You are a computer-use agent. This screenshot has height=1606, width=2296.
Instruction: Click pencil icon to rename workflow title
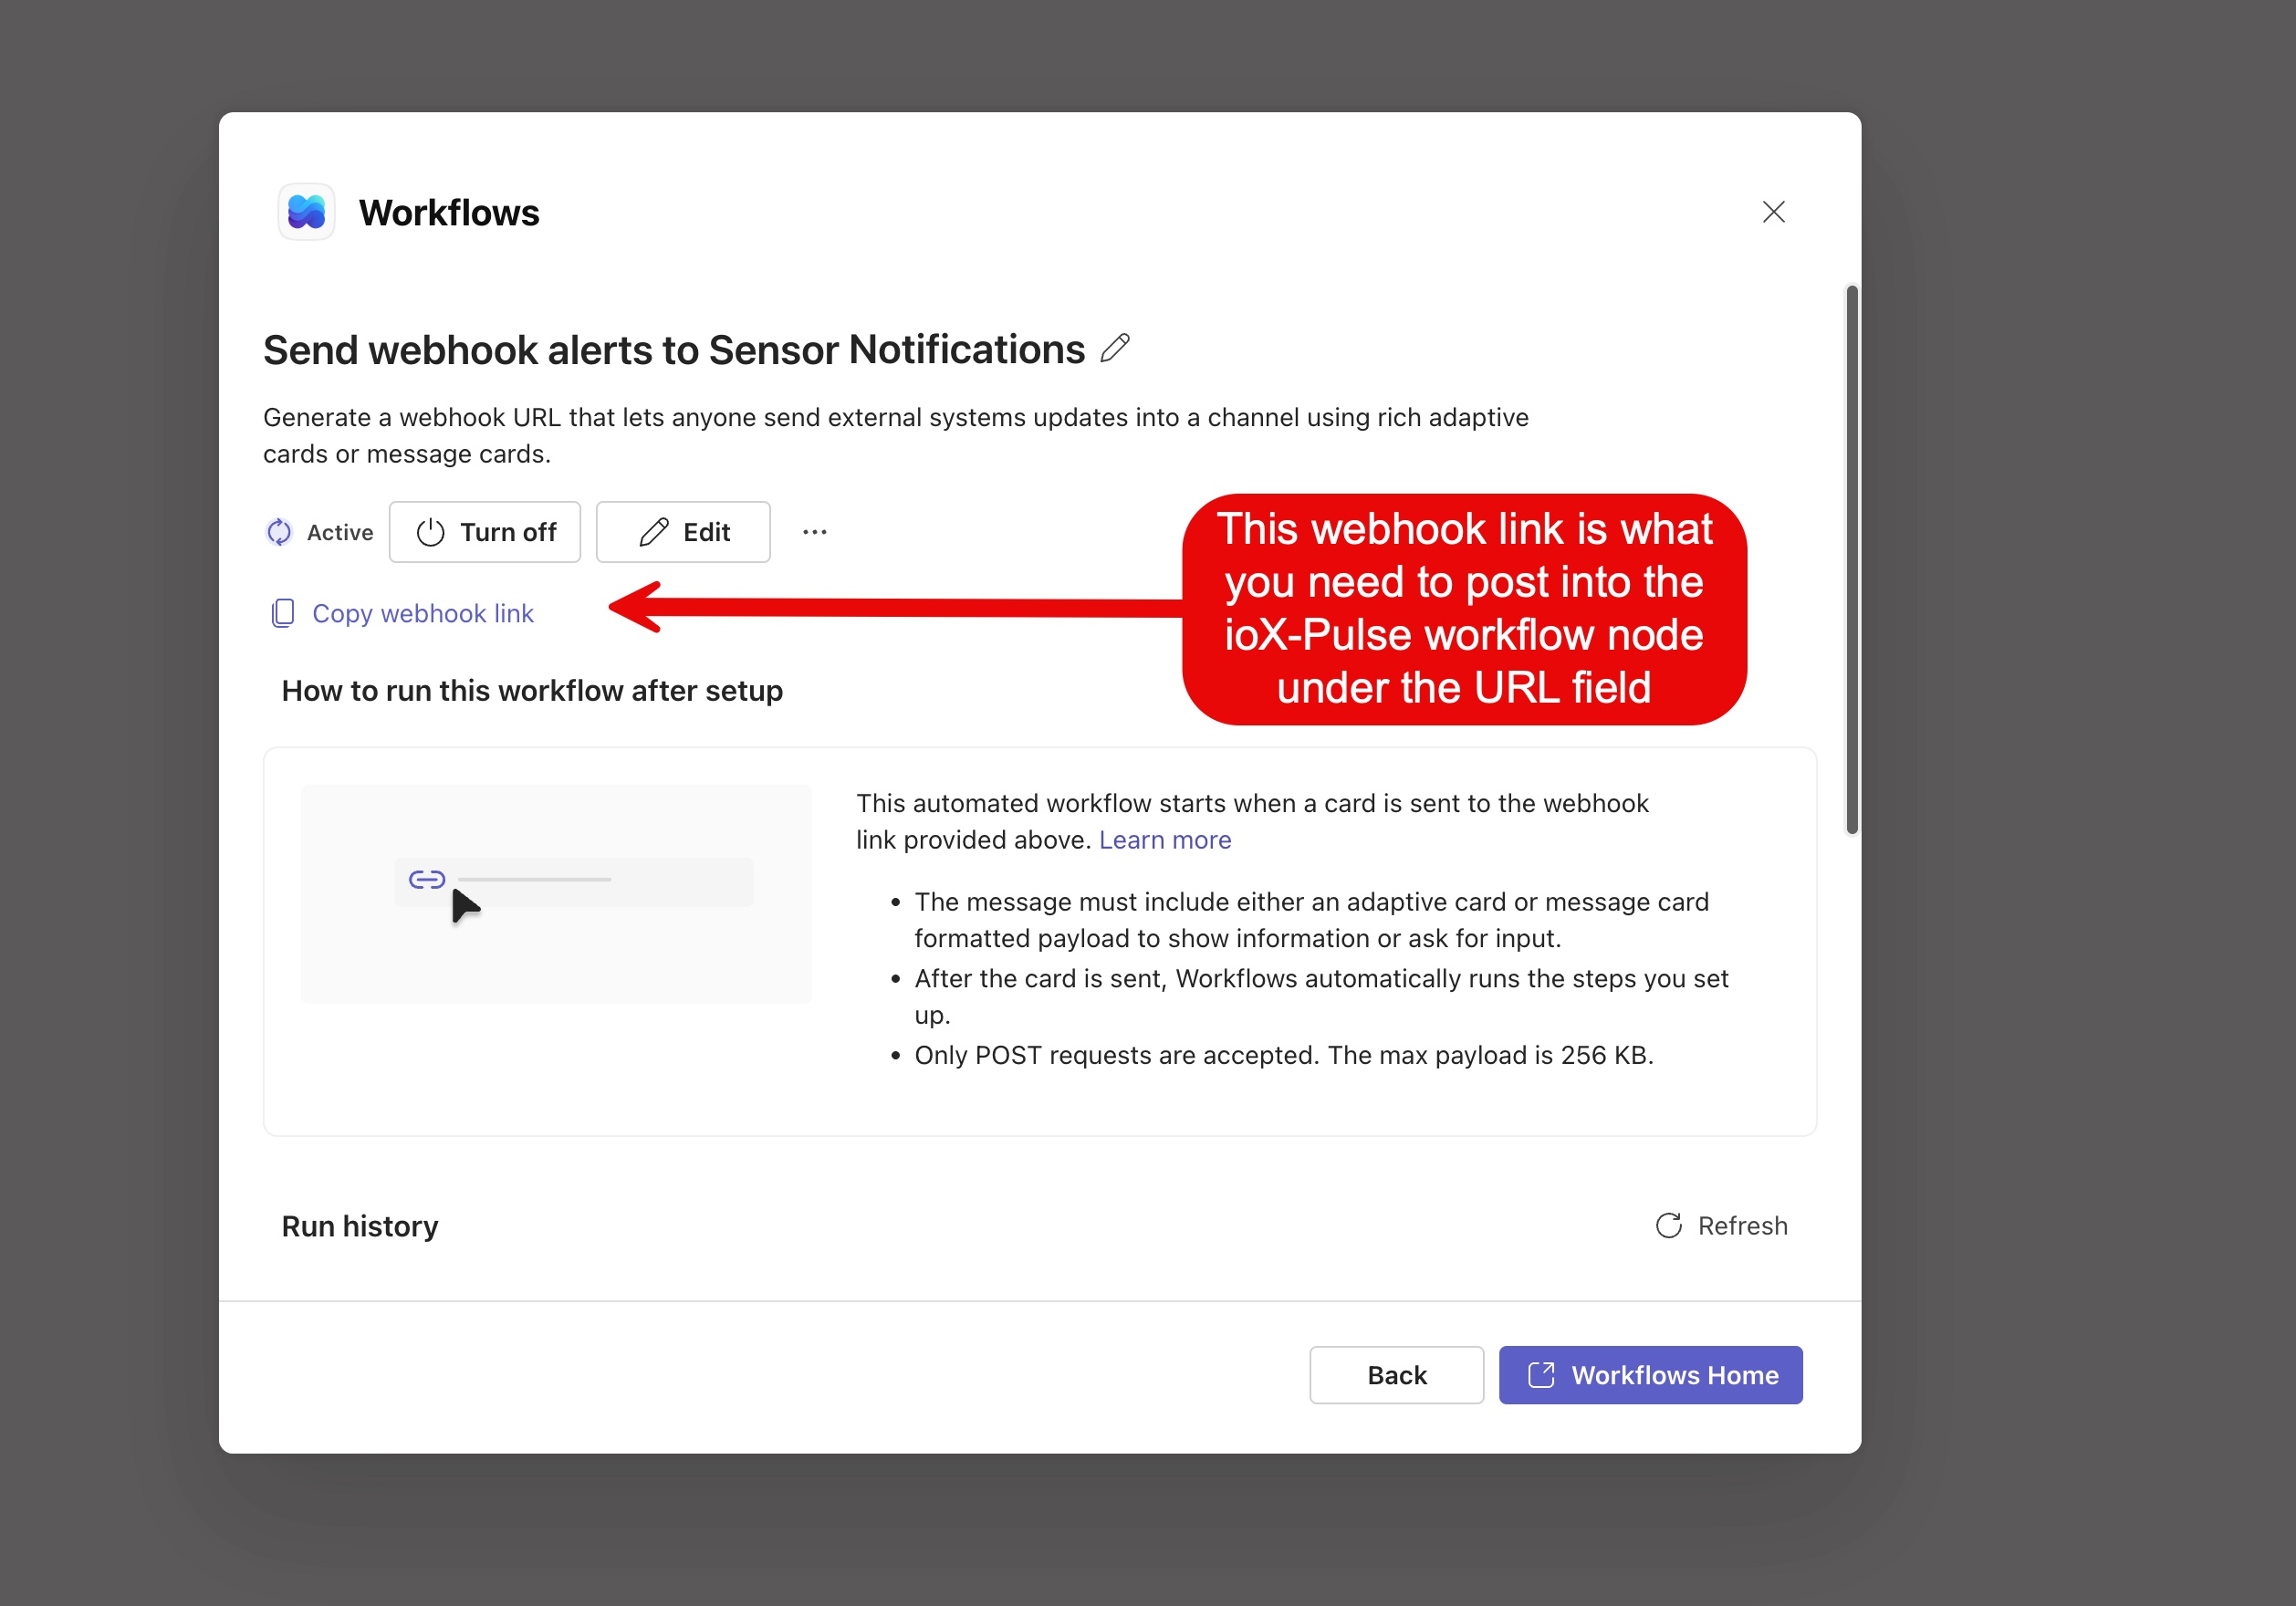tap(1115, 349)
